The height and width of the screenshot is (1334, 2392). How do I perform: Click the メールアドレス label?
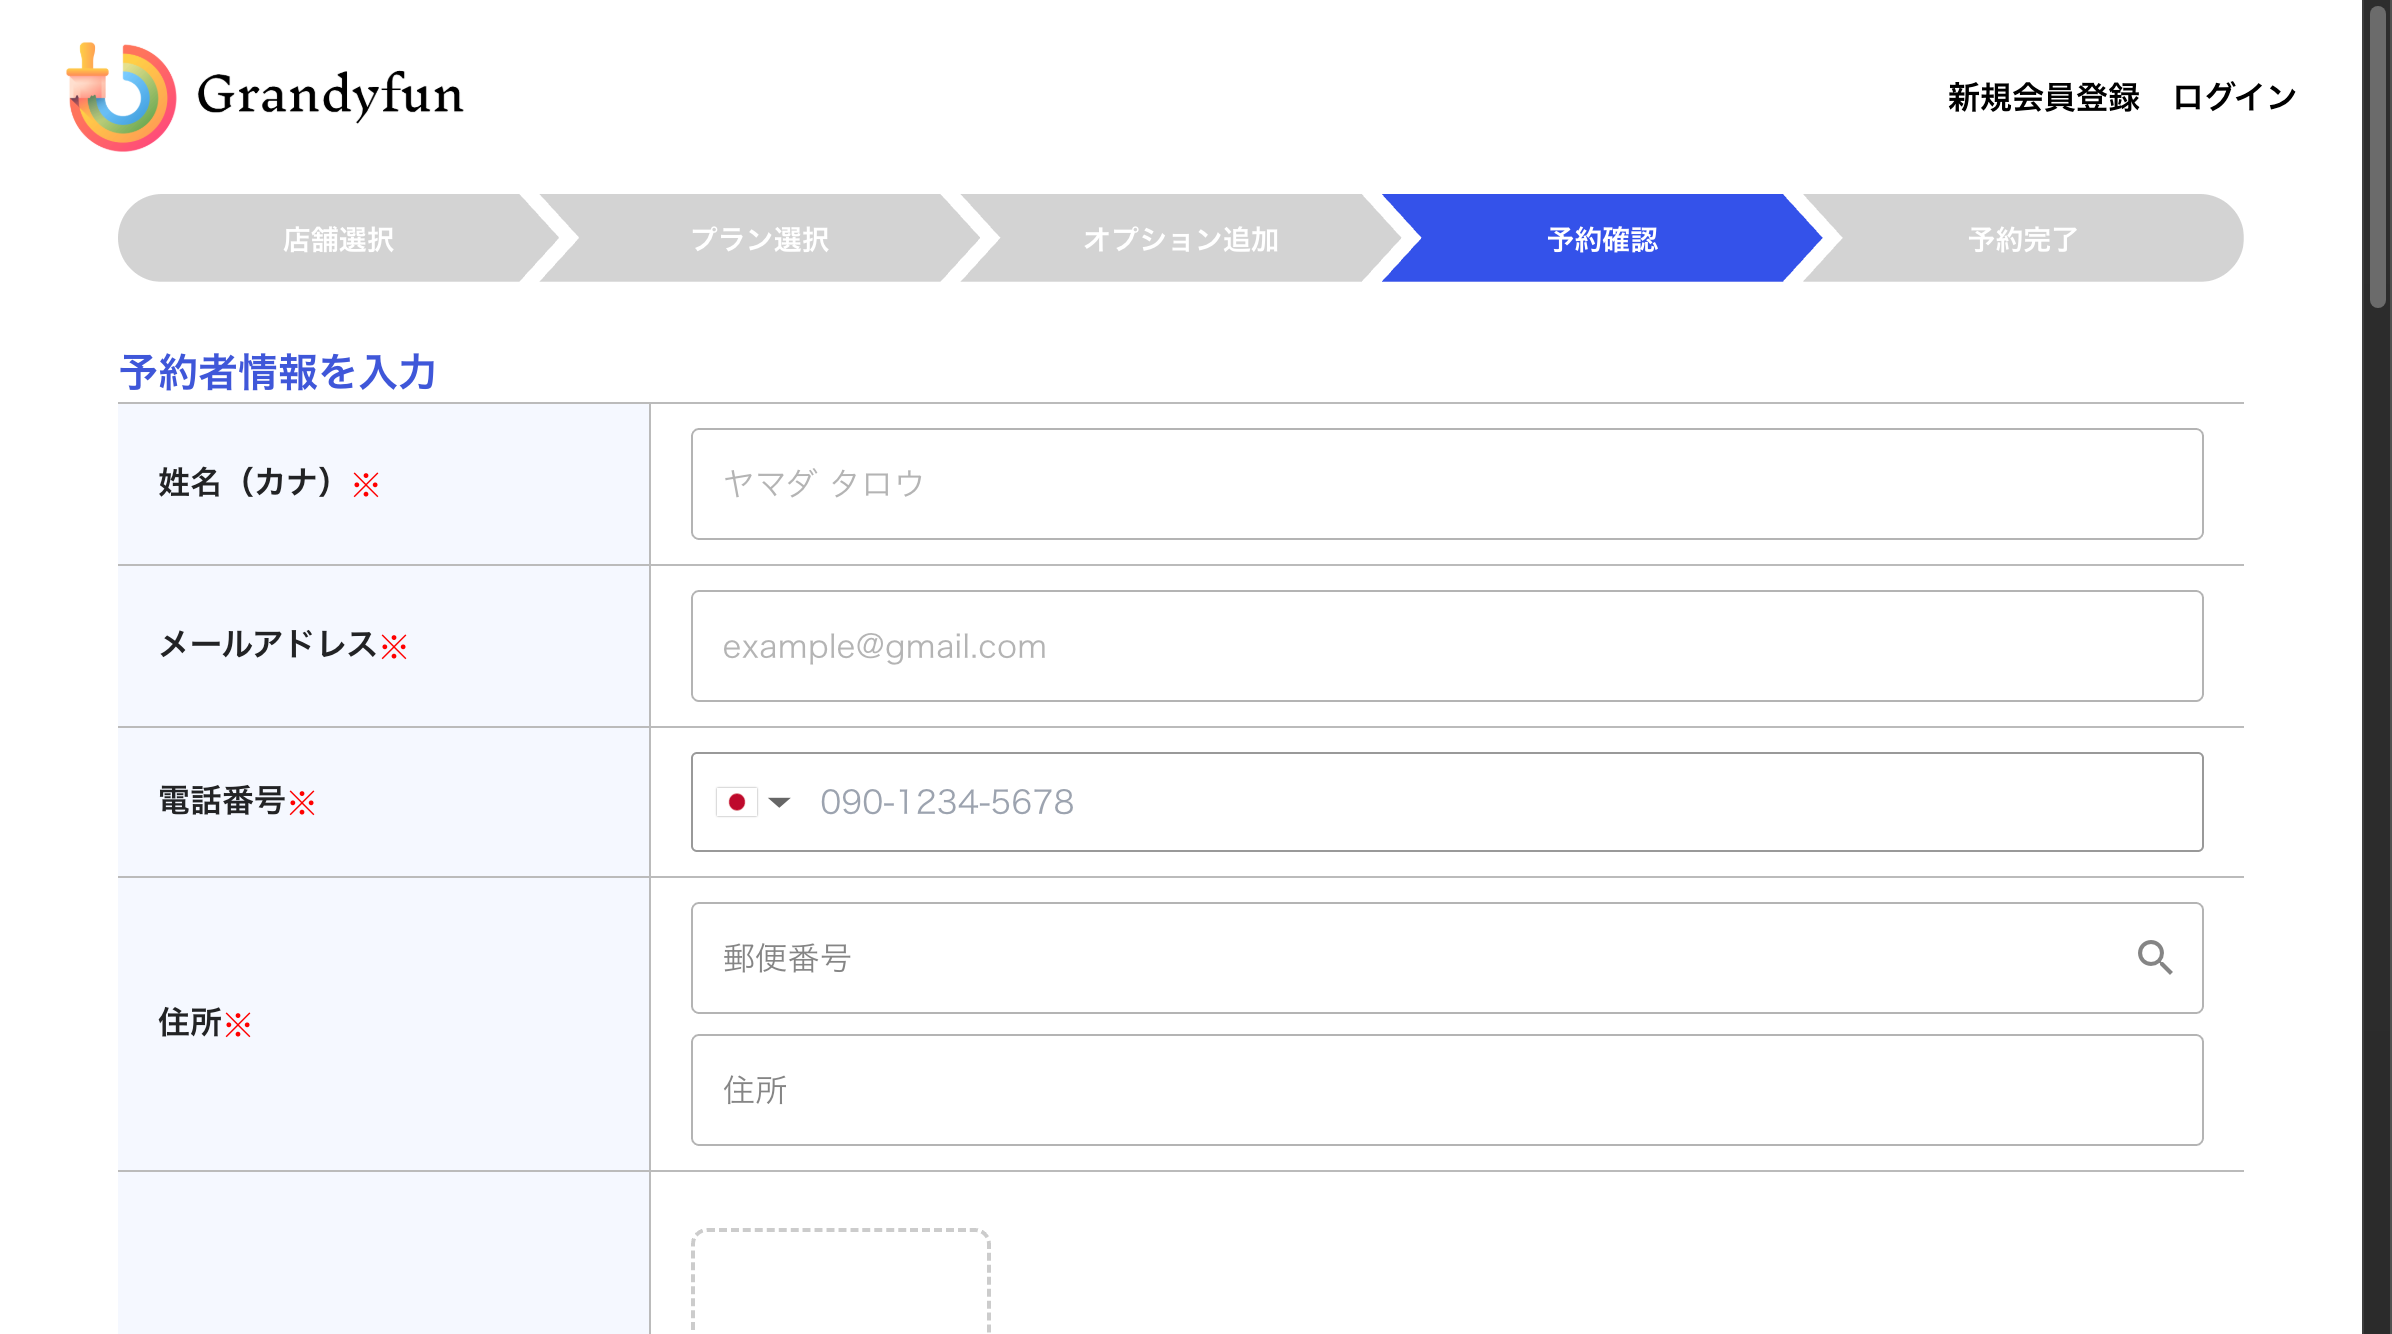(283, 645)
